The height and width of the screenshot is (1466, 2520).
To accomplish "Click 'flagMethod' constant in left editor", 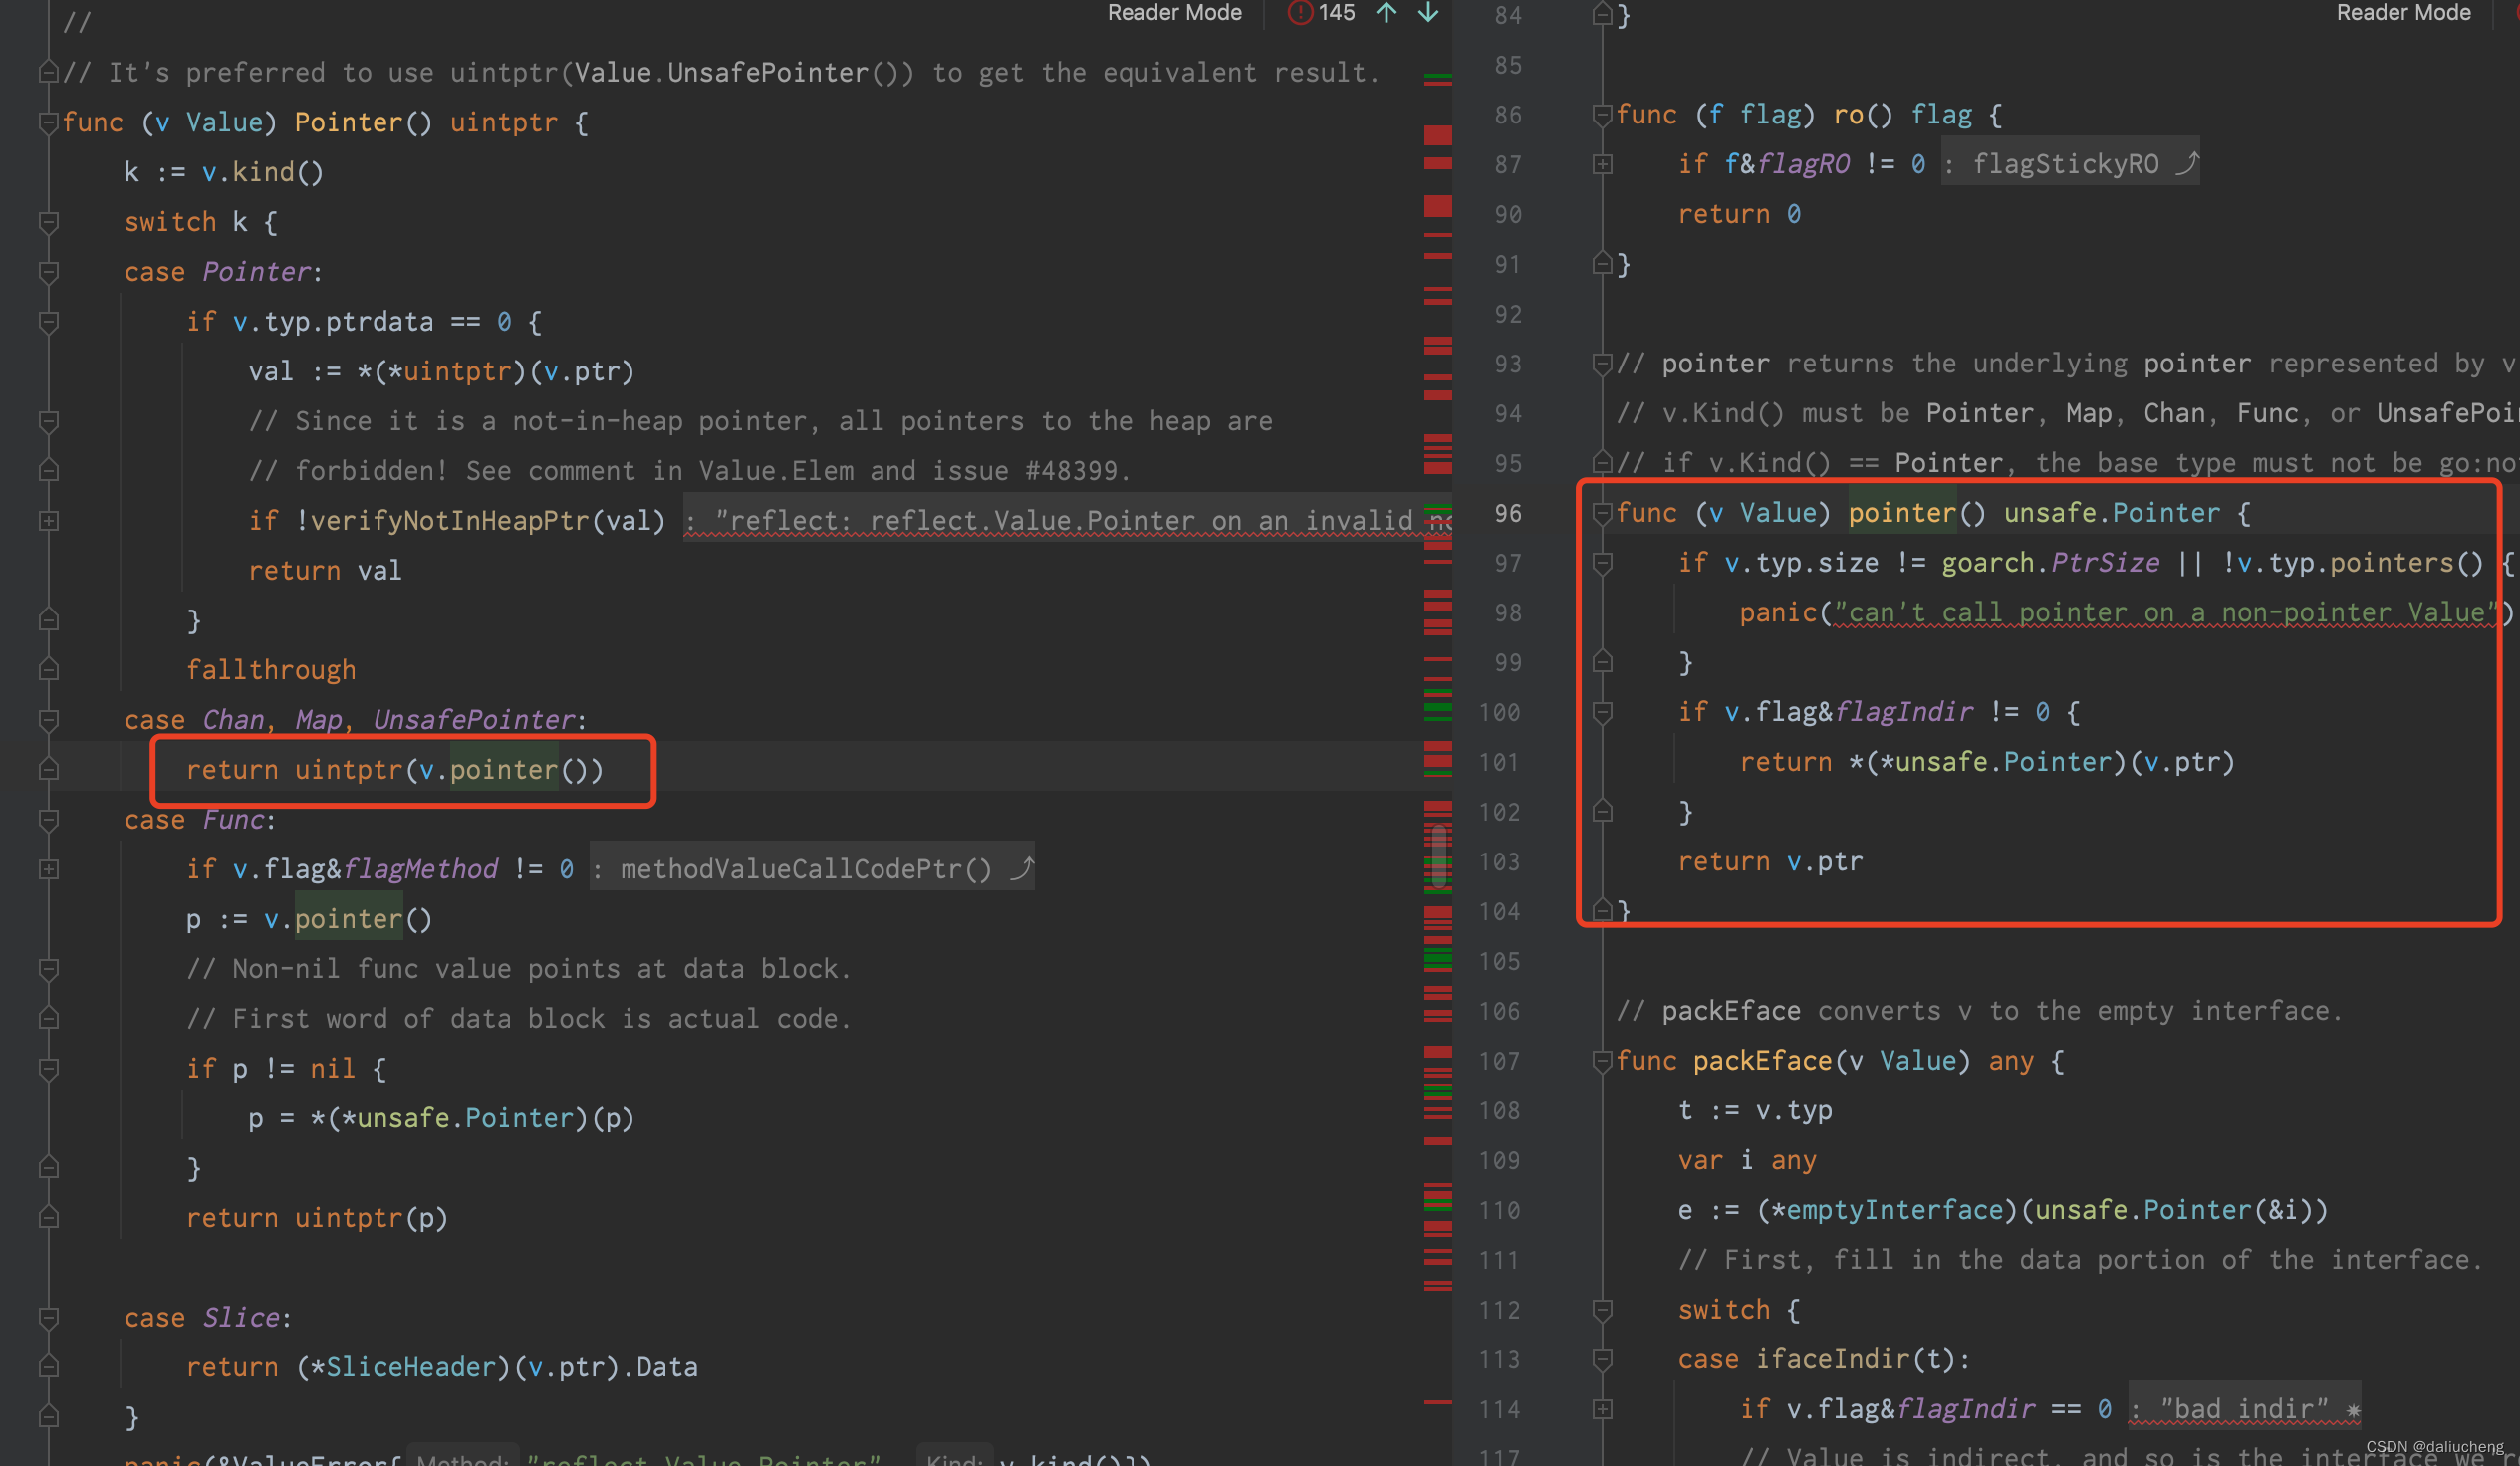I will (420, 869).
